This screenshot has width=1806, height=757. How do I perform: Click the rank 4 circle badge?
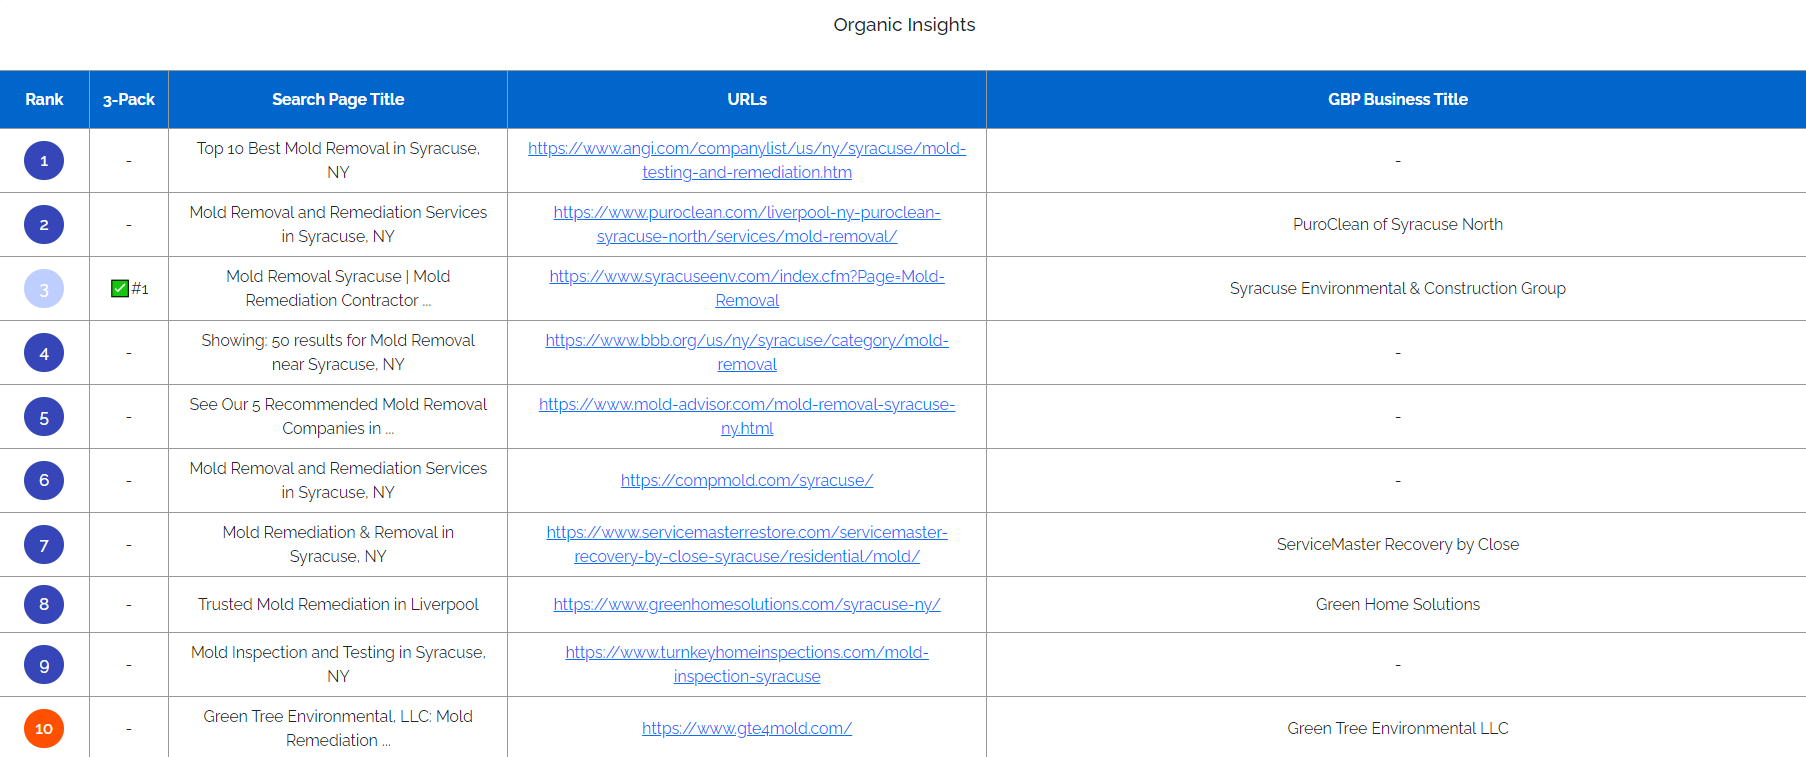coord(44,353)
